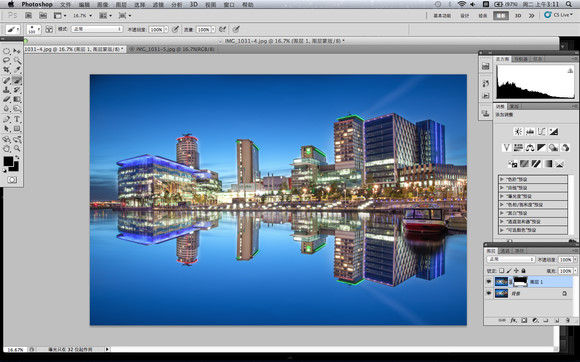Add Levels adjustment icon
Image resolution: width=580 pixels, height=362 pixels.
point(530,132)
